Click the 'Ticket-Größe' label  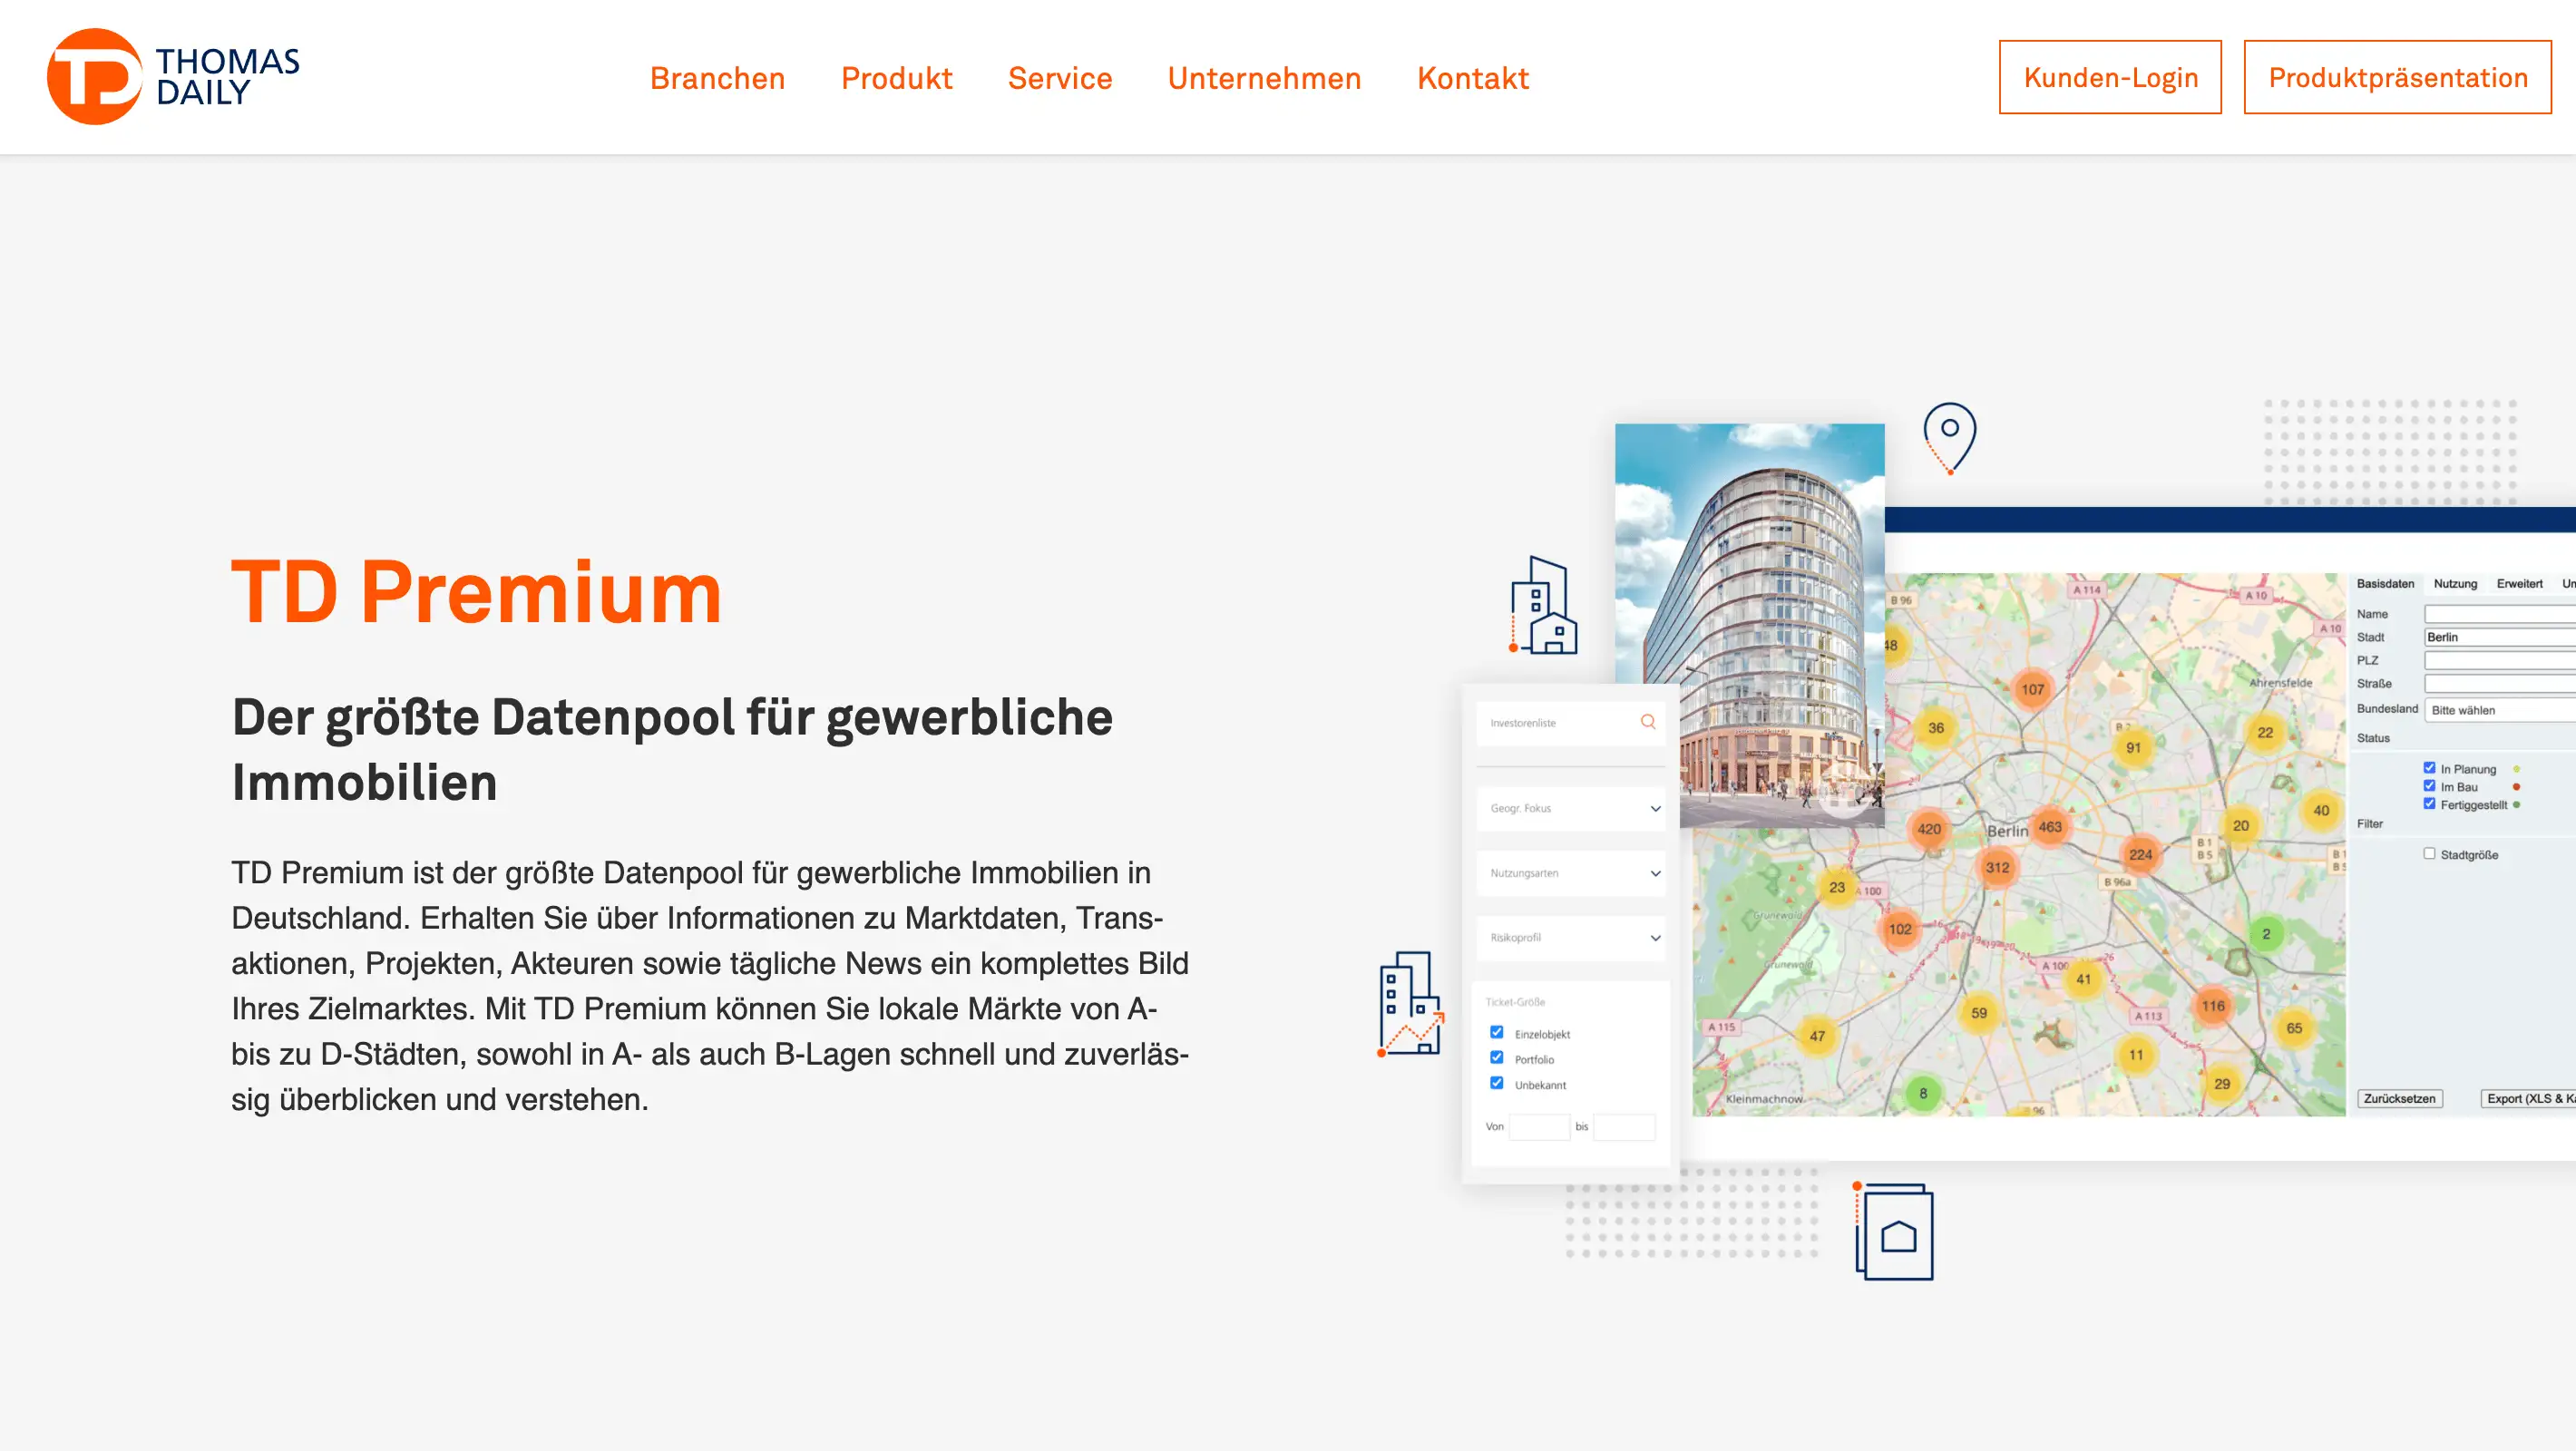[1515, 1002]
